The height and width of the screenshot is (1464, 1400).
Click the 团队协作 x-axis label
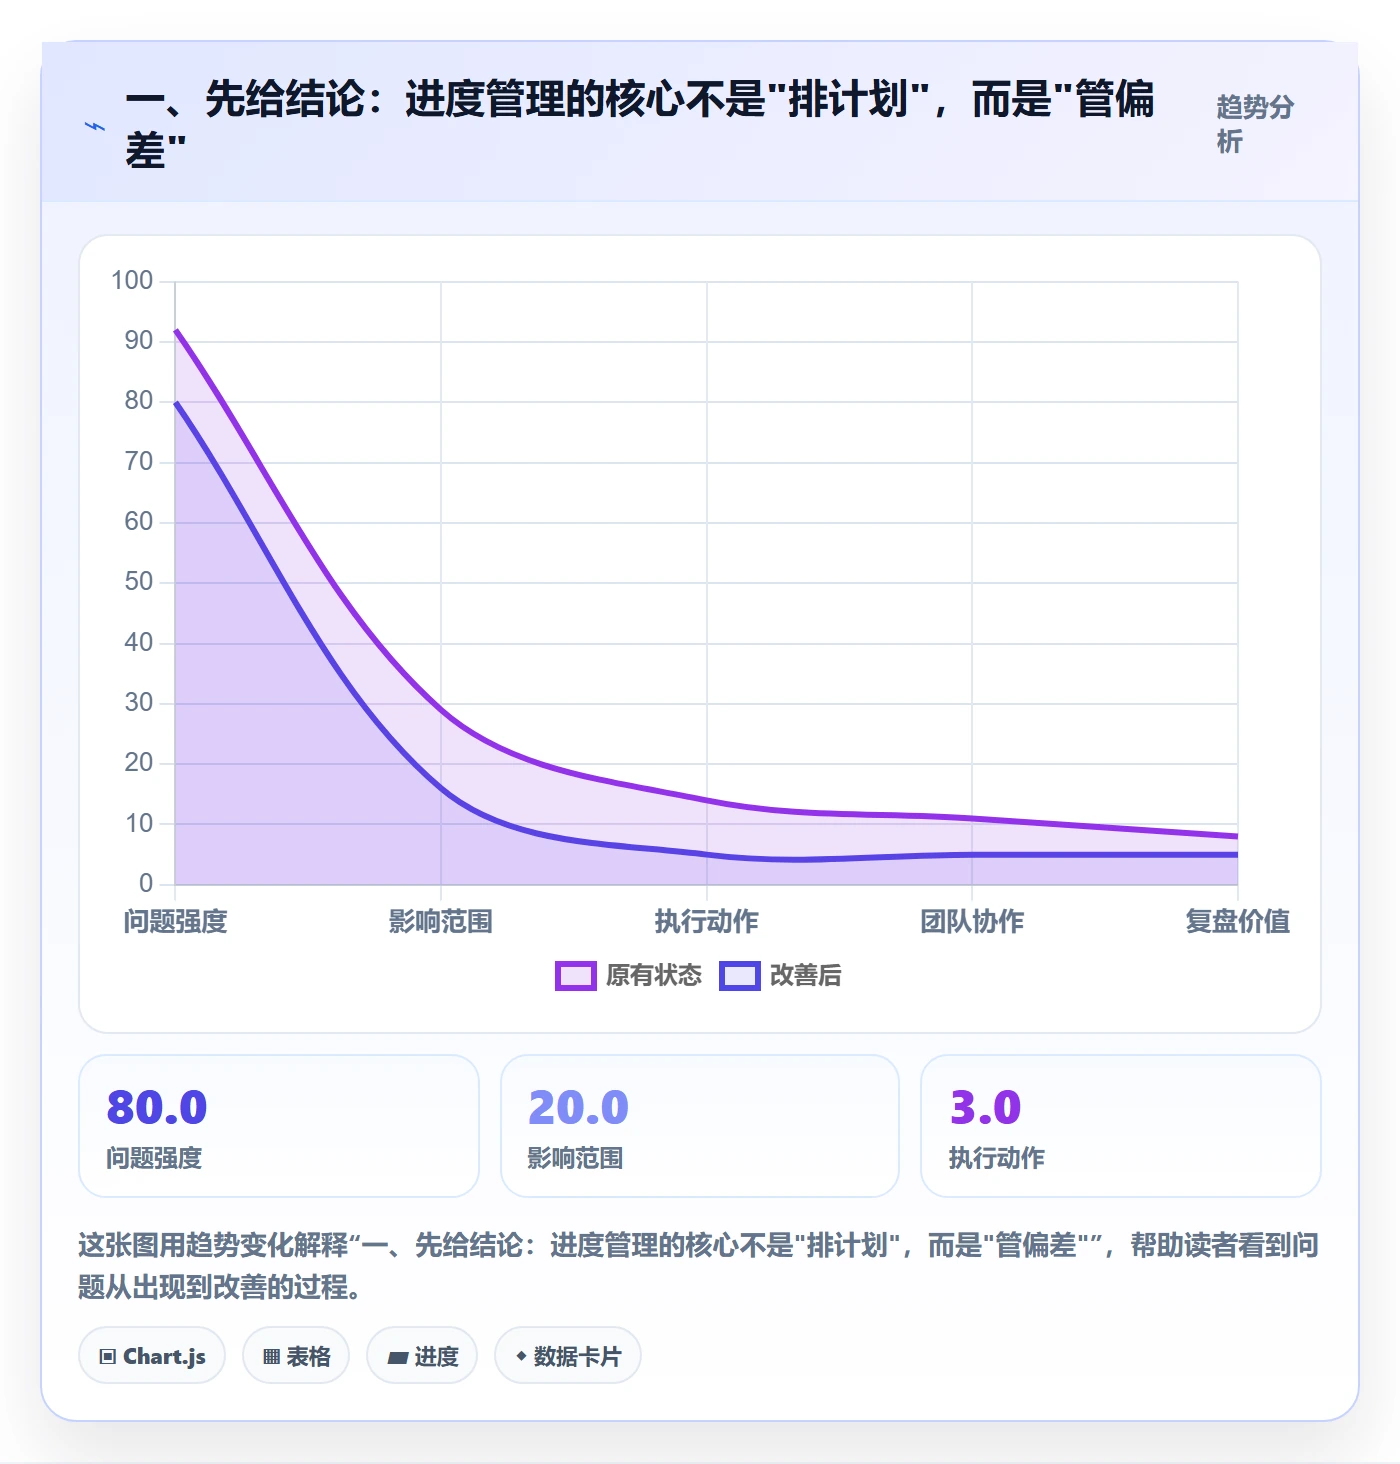[972, 921]
